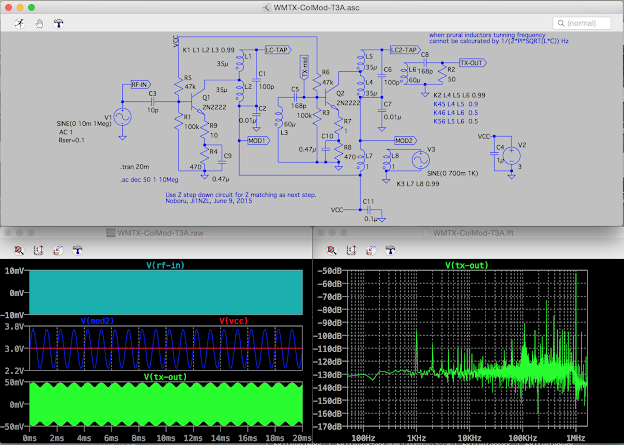Click the WMTX-ColMod-T3A.fft window title
The height and width of the screenshot is (445, 624).
pos(473,233)
